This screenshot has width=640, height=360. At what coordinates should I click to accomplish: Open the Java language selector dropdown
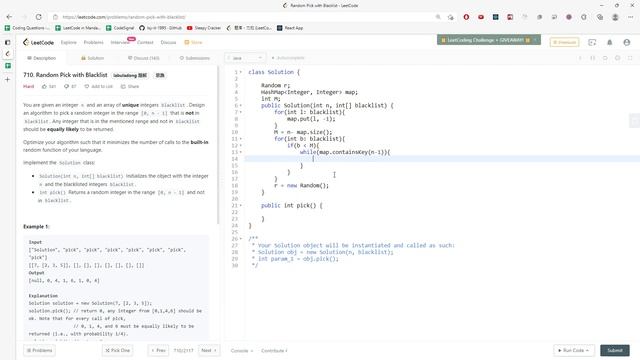pos(245,58)
